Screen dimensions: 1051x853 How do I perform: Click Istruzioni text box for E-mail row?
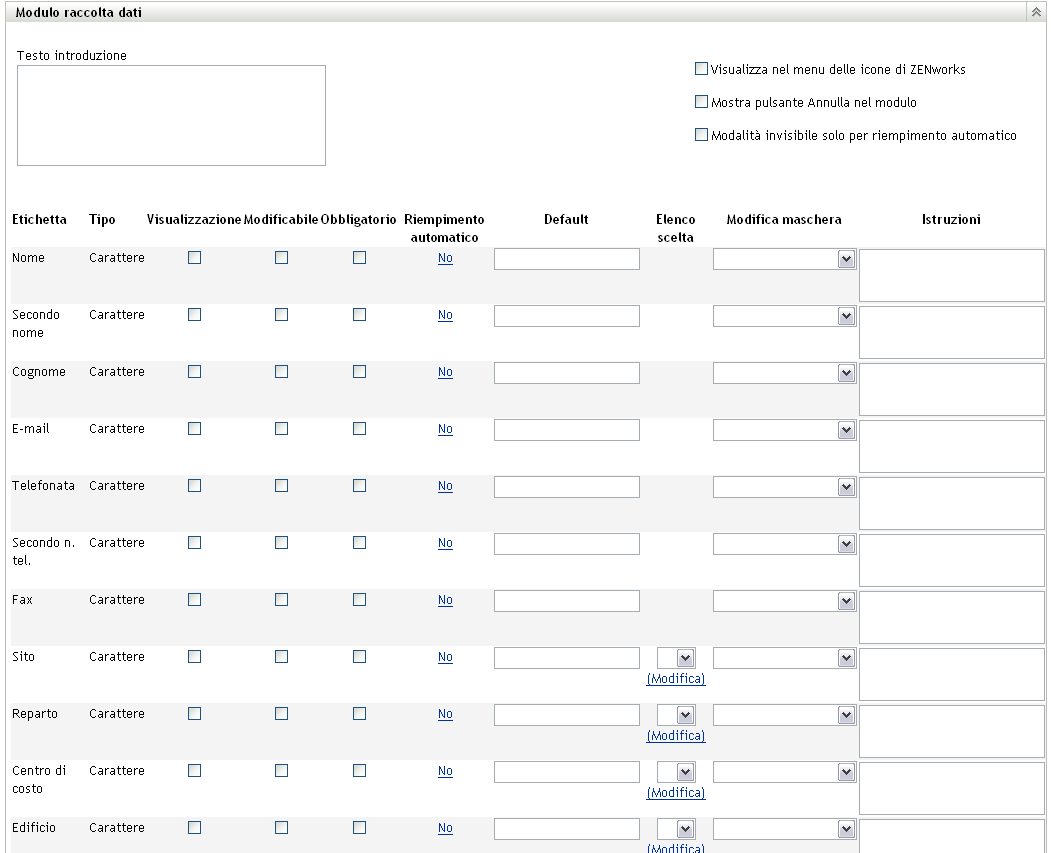pyautogui.click(x=952, y=446)
